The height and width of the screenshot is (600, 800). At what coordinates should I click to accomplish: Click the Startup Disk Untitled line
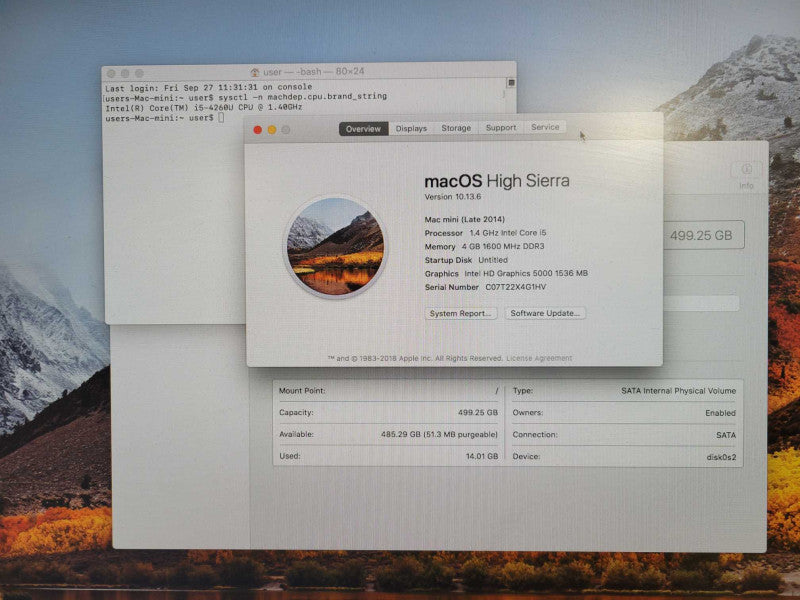pos(466,260)
